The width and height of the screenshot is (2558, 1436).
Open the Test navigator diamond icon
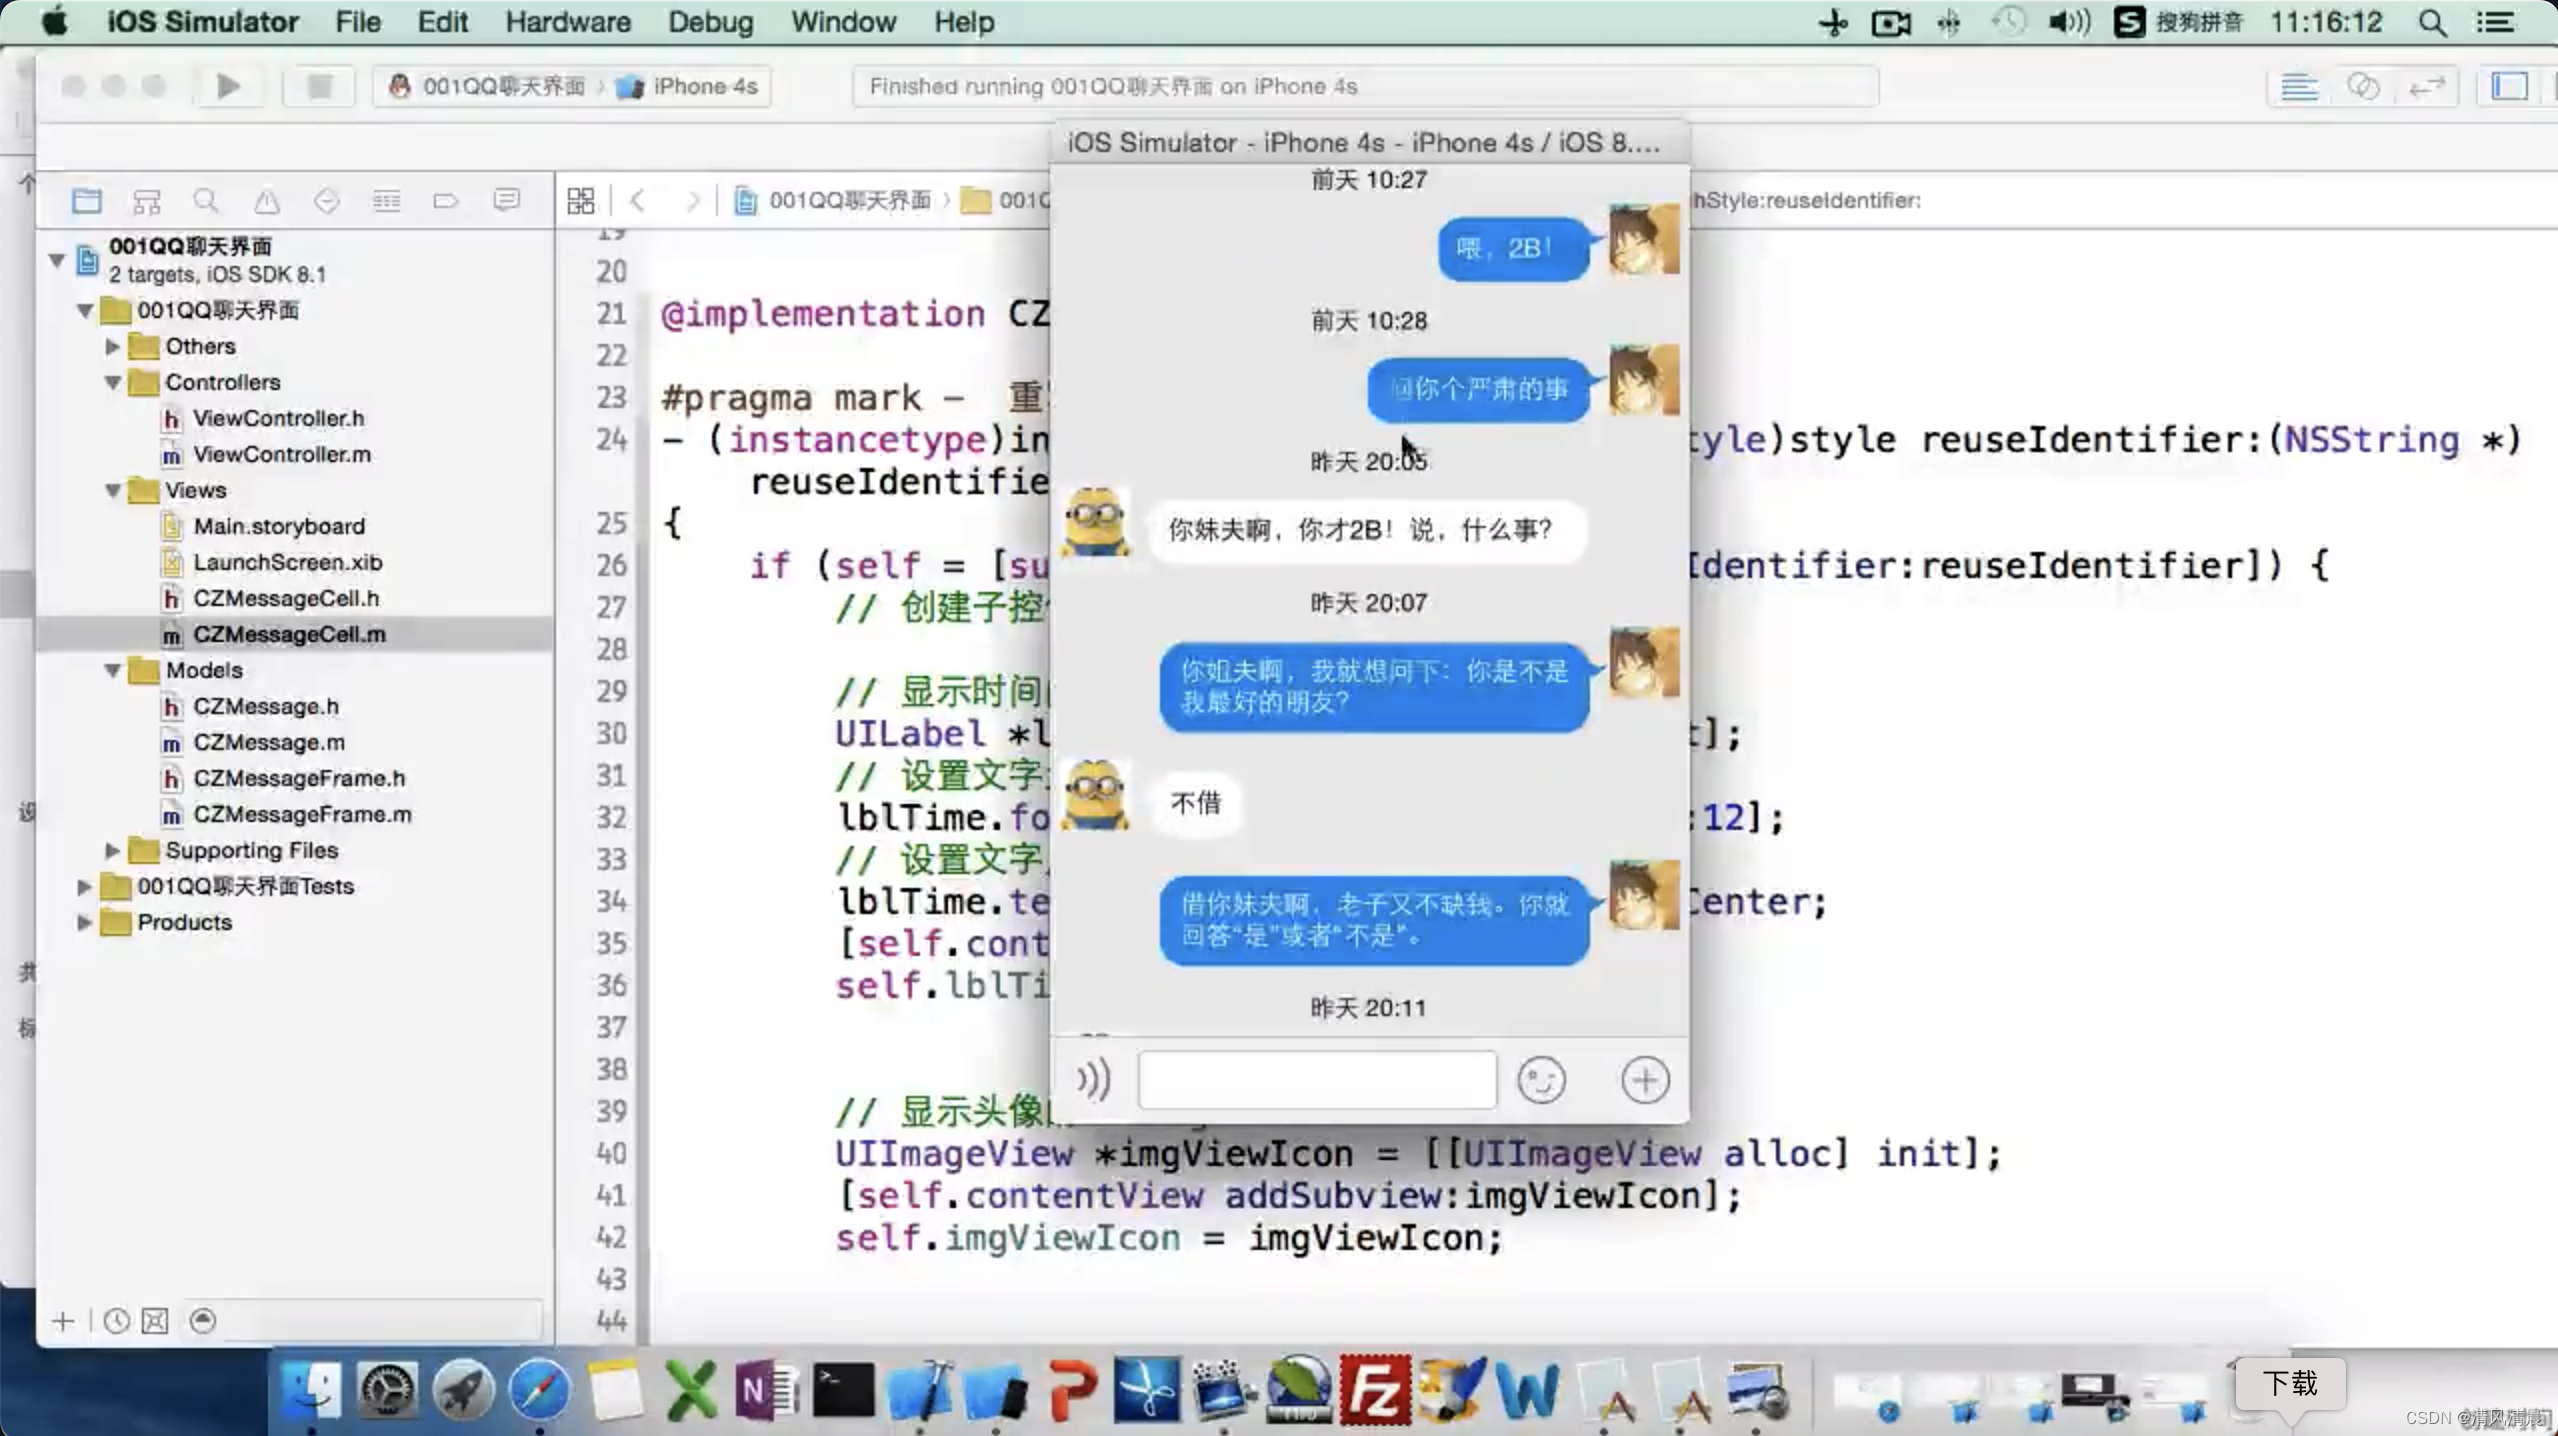pyautogui.click(x=326, y=201)
